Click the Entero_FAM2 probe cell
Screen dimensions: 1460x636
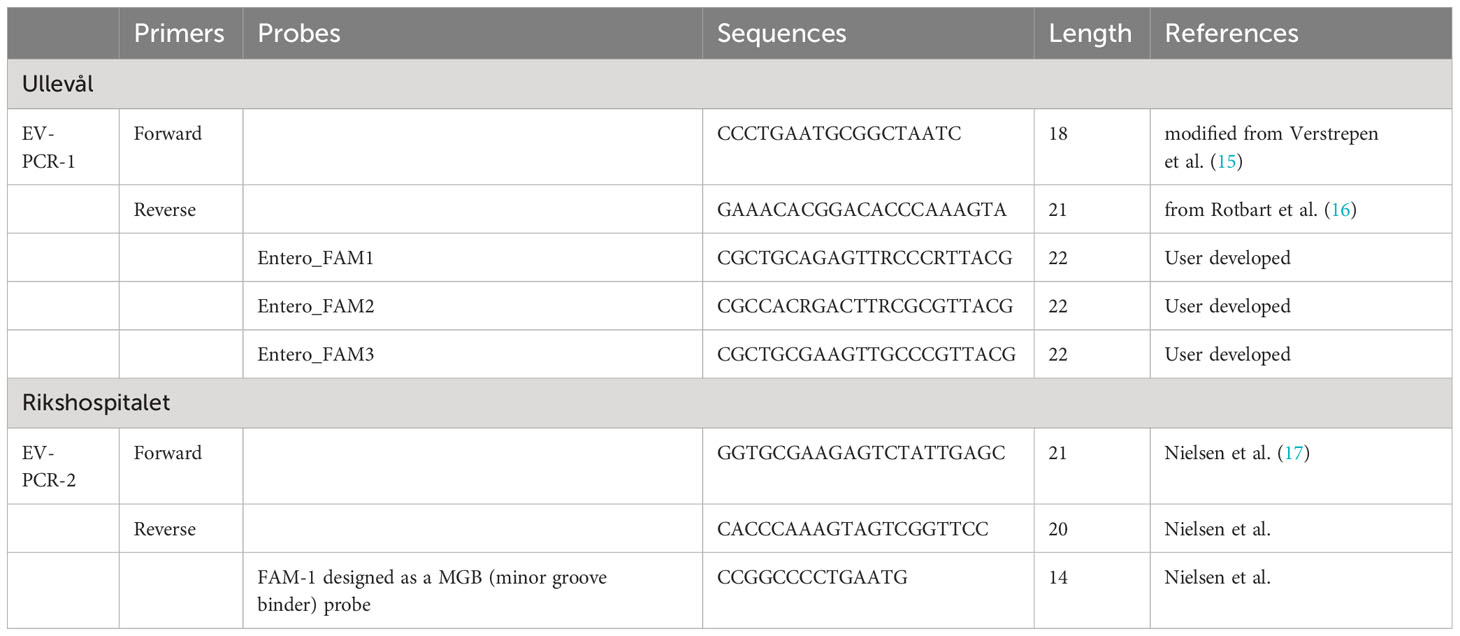pyautogui.click(x=472, y=305)
